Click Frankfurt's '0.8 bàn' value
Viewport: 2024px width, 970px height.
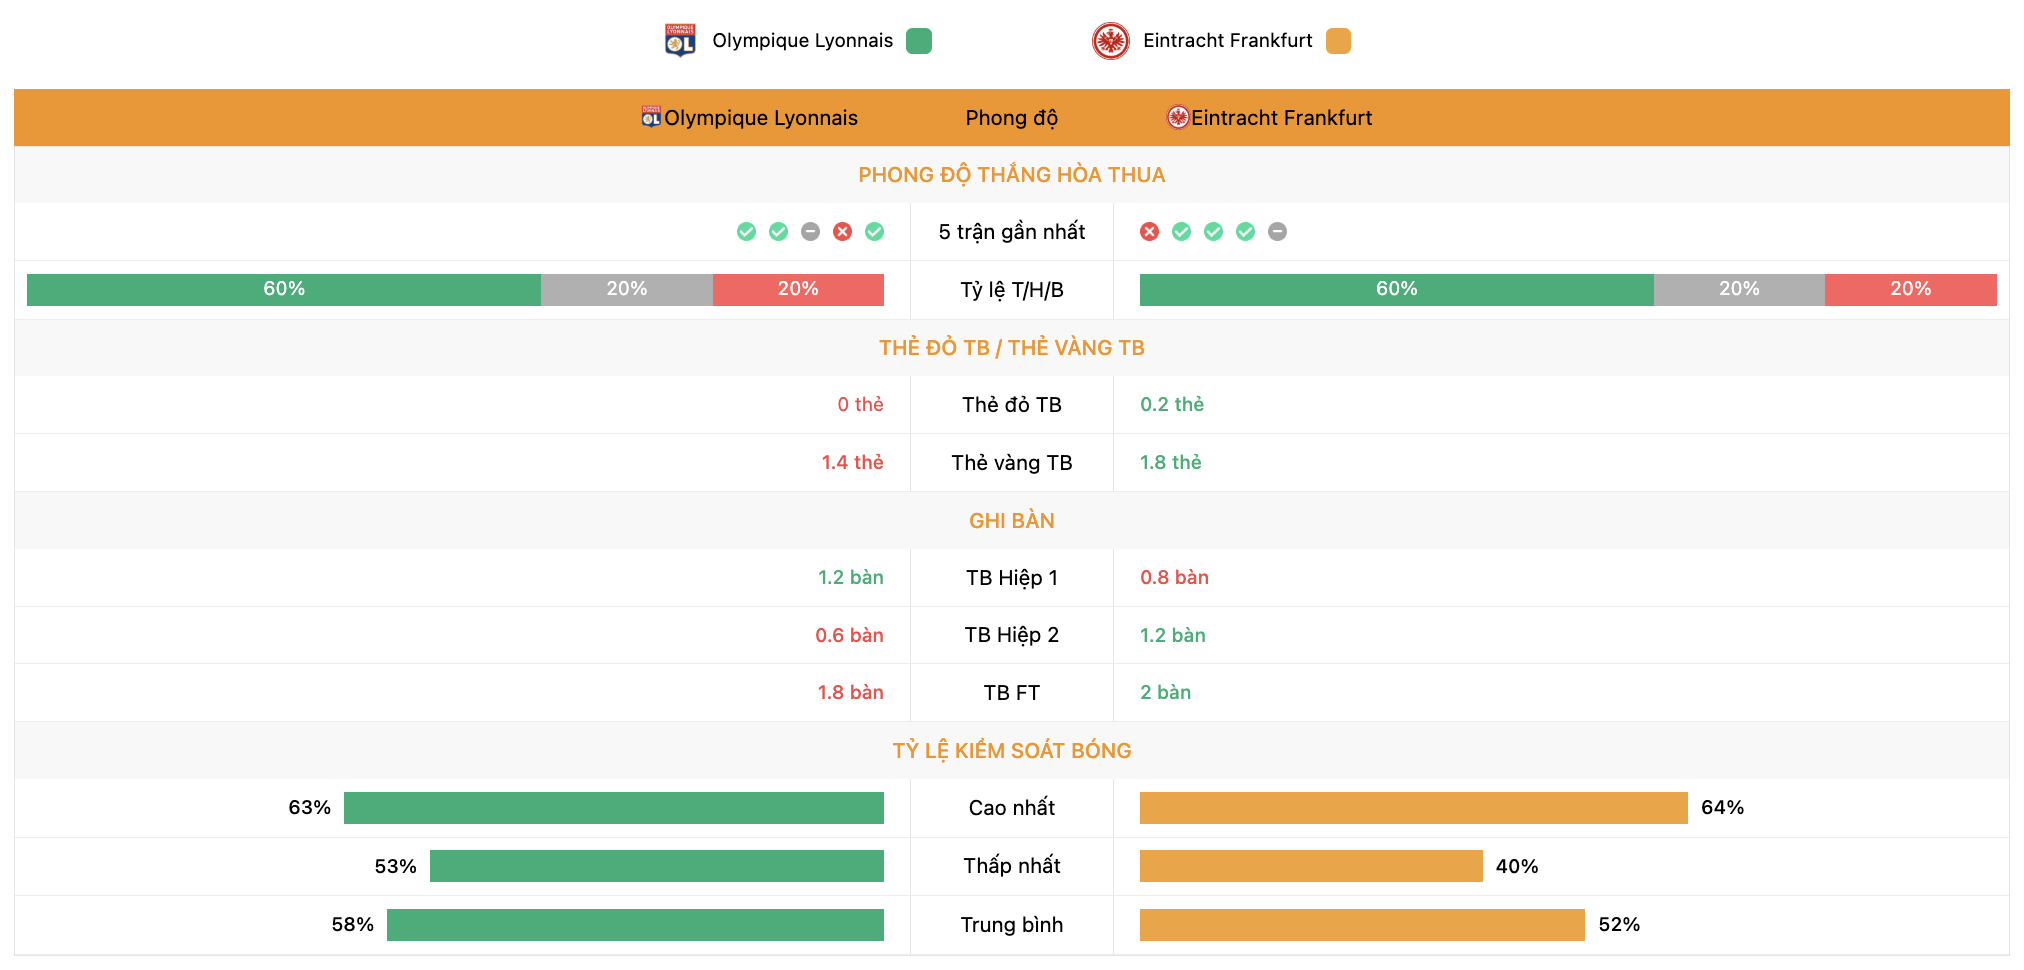coord(1174,577)
